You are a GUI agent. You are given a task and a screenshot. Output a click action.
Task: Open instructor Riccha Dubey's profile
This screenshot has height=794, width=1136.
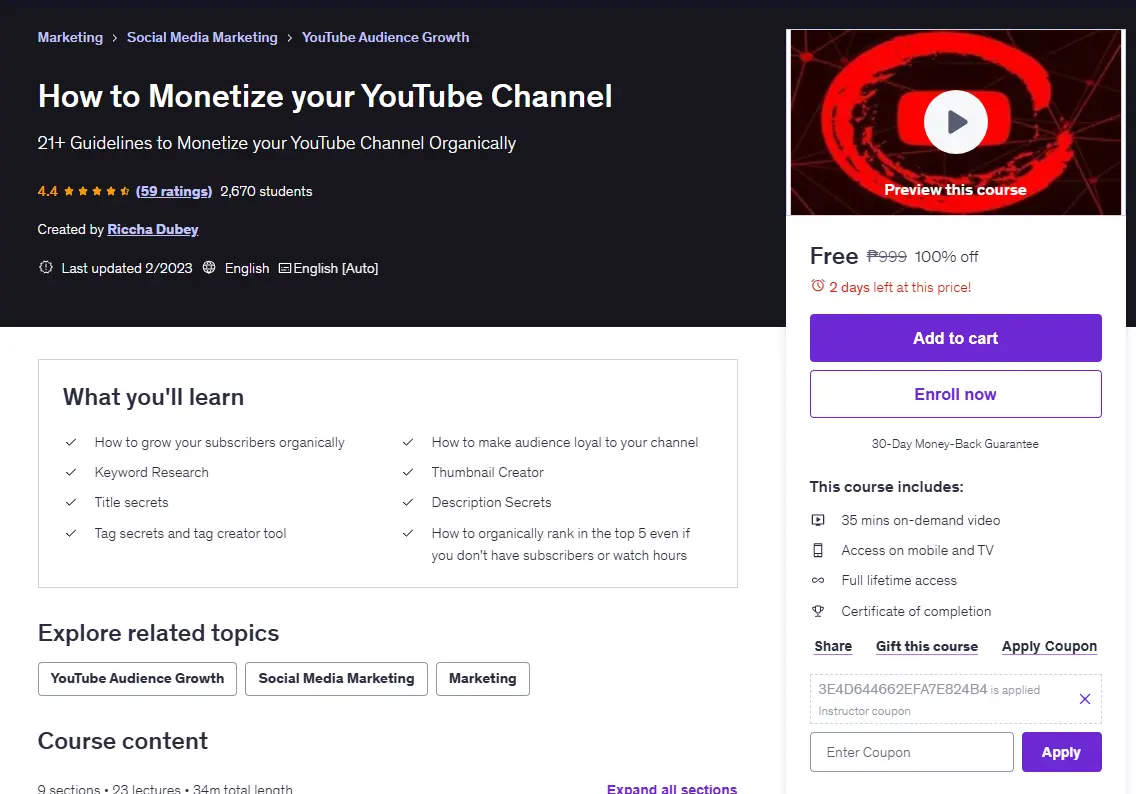(x=153, y=229)
